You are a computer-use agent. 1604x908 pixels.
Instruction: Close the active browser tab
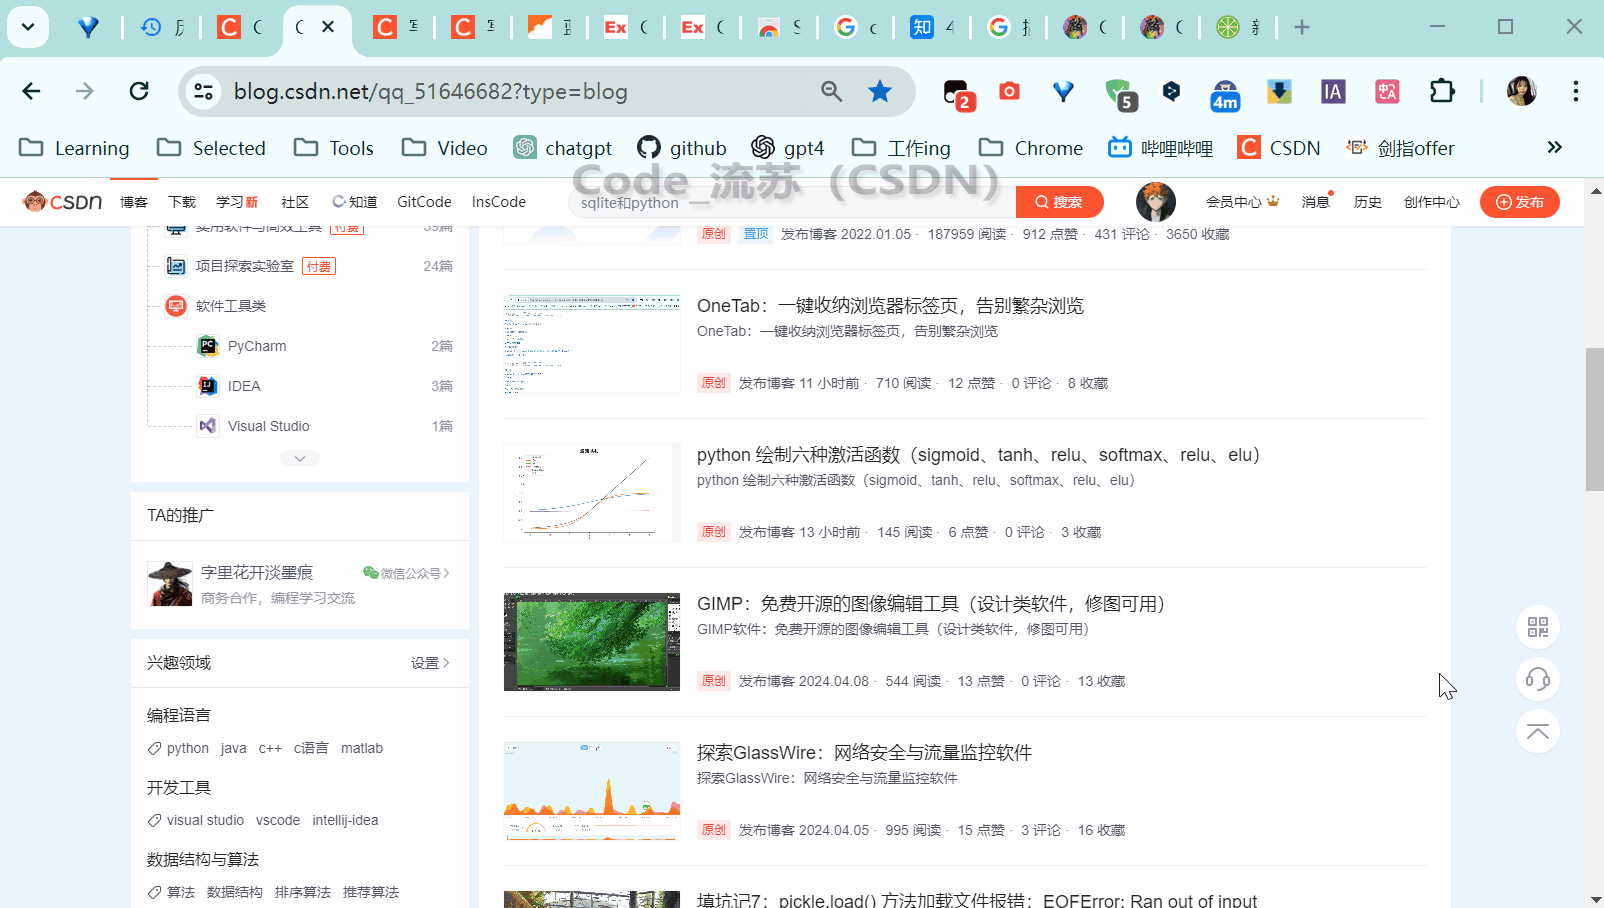click(328, 27)
